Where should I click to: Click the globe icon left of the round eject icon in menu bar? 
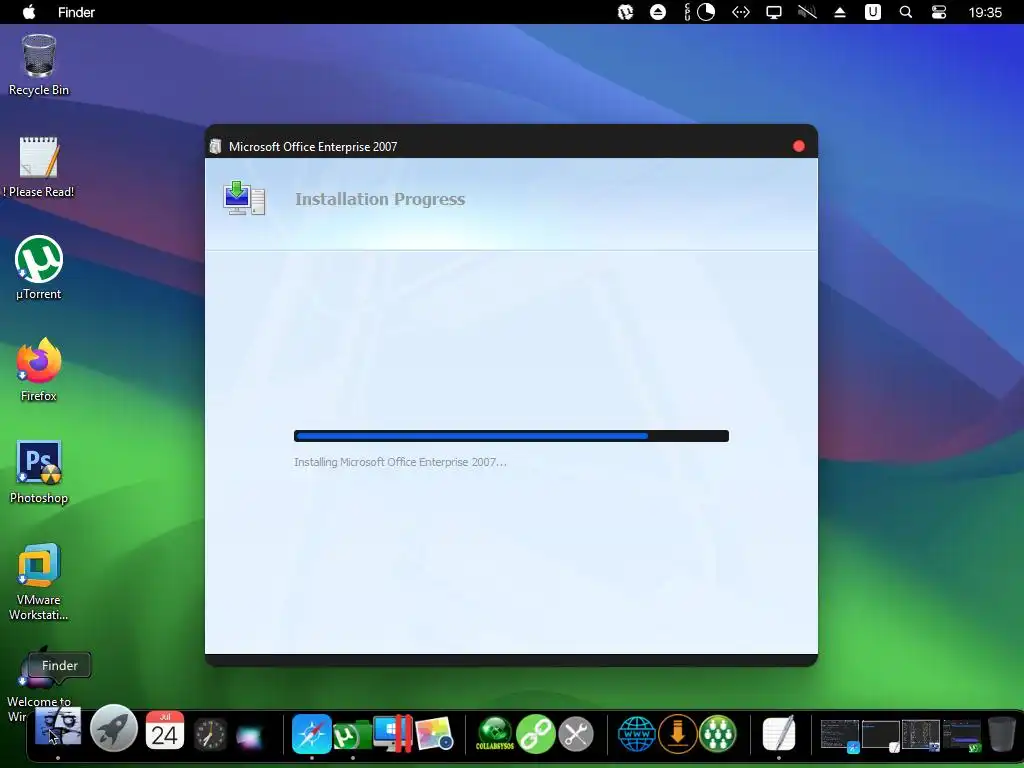pyautogui.click(x=626, y=12)
